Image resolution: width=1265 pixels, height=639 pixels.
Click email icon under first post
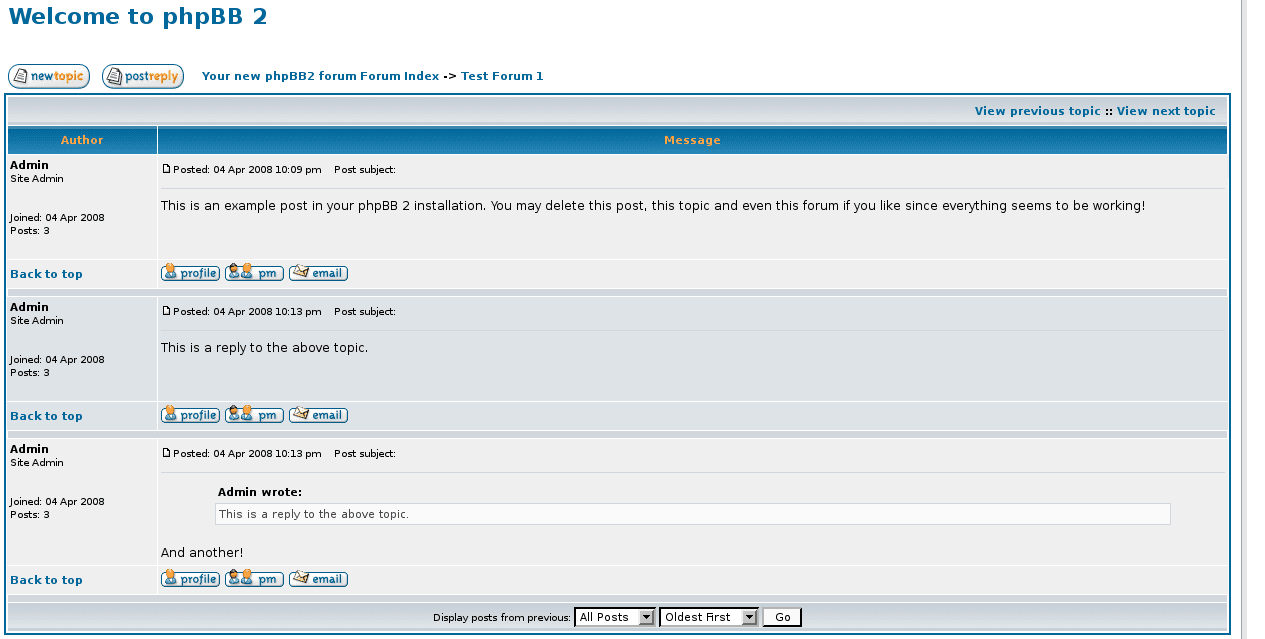pos(318,273)
